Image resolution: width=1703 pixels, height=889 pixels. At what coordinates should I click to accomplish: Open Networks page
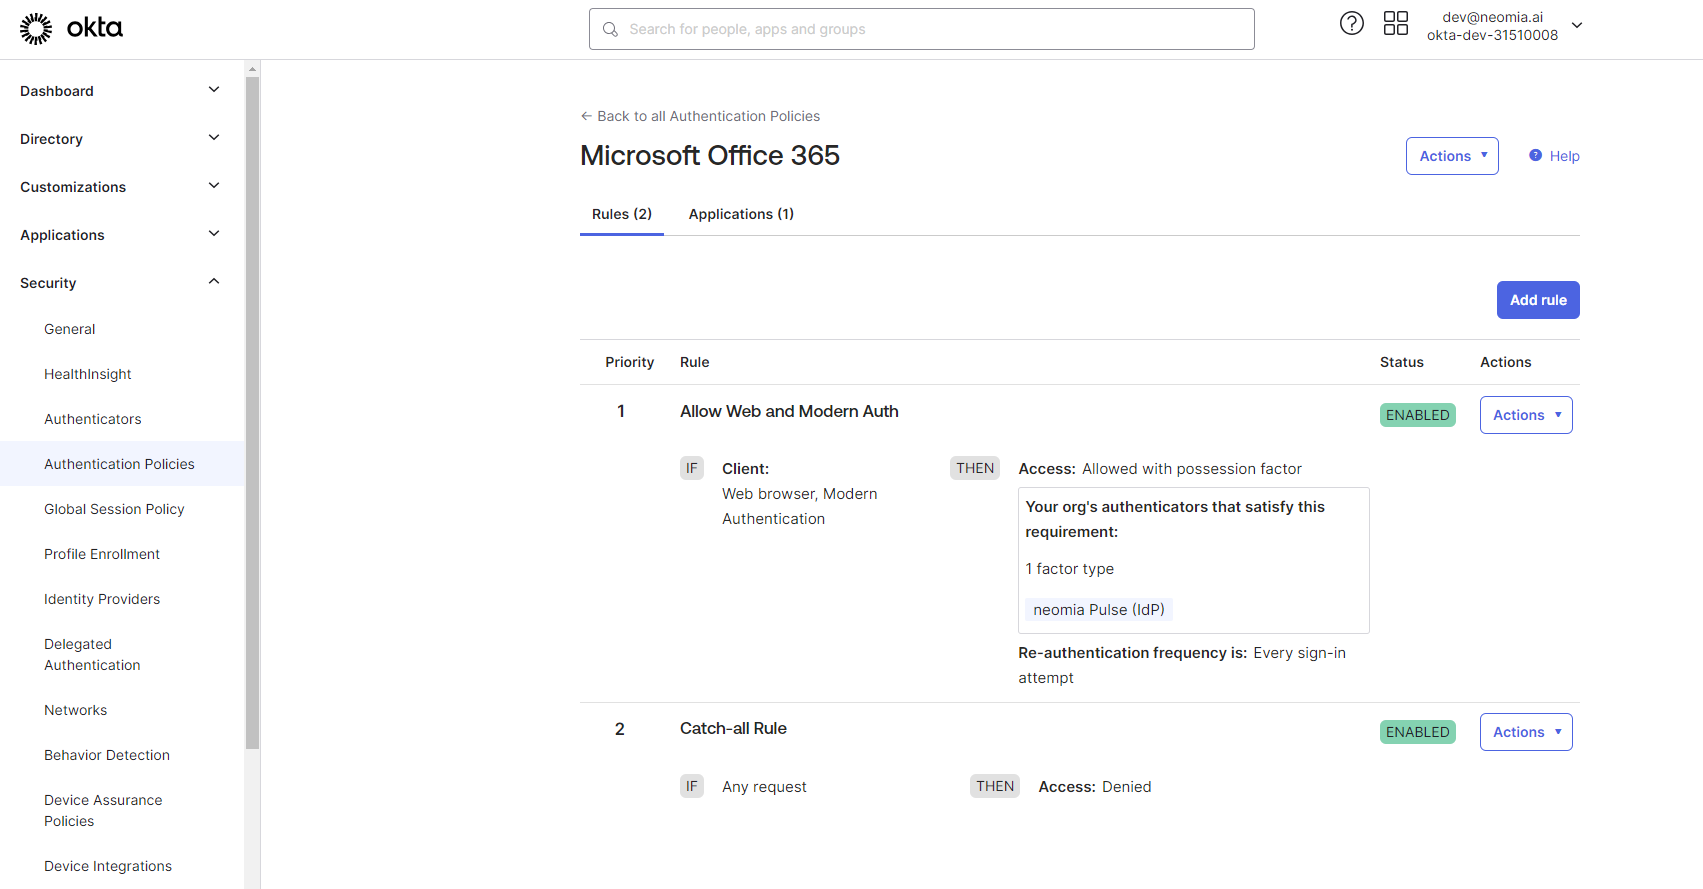tap(76, 710)
